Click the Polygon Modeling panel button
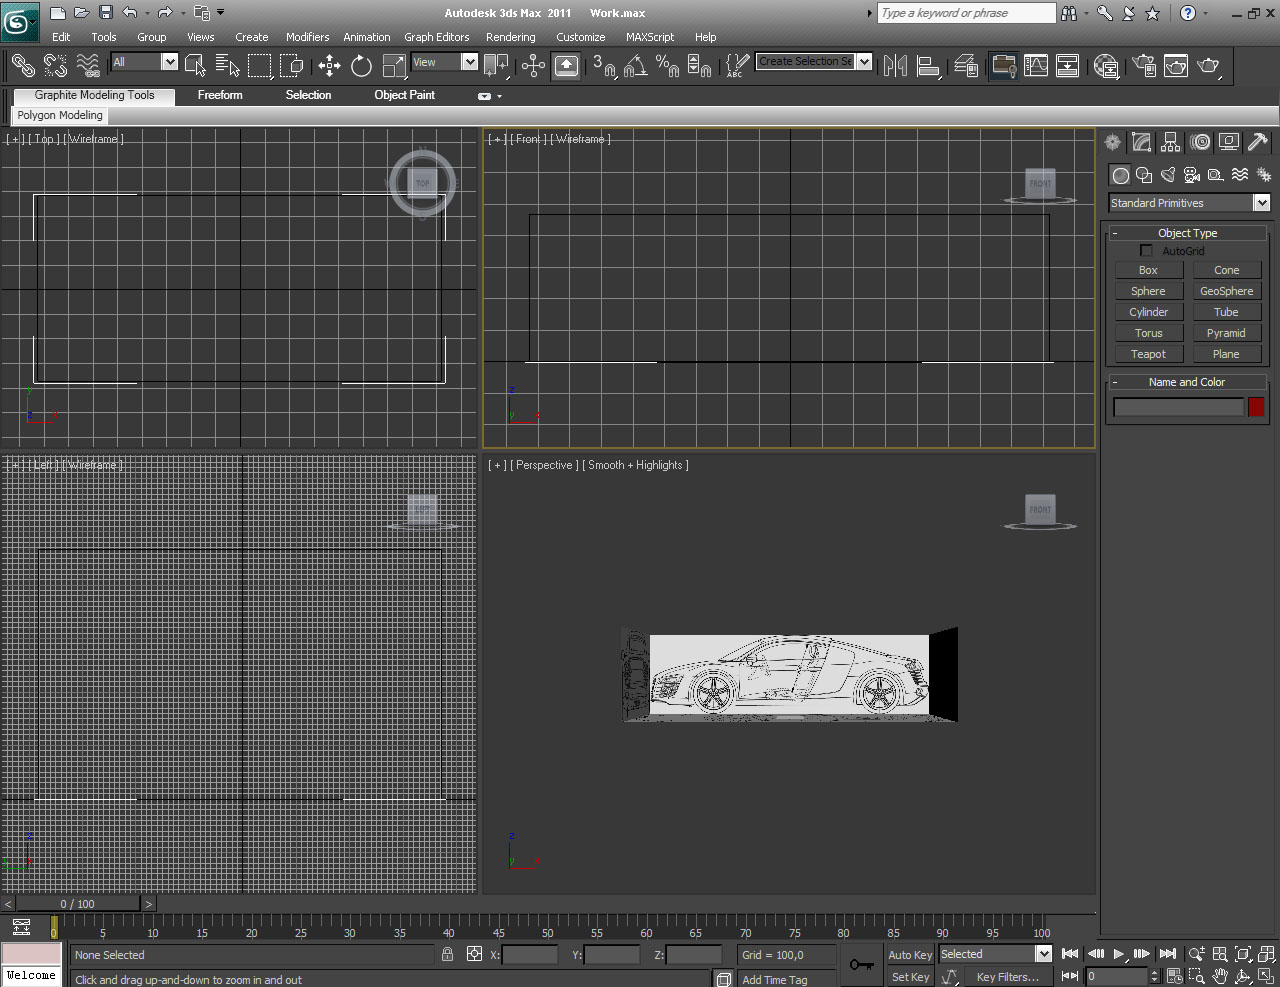Screen dimensions: 1280x987 60,115
